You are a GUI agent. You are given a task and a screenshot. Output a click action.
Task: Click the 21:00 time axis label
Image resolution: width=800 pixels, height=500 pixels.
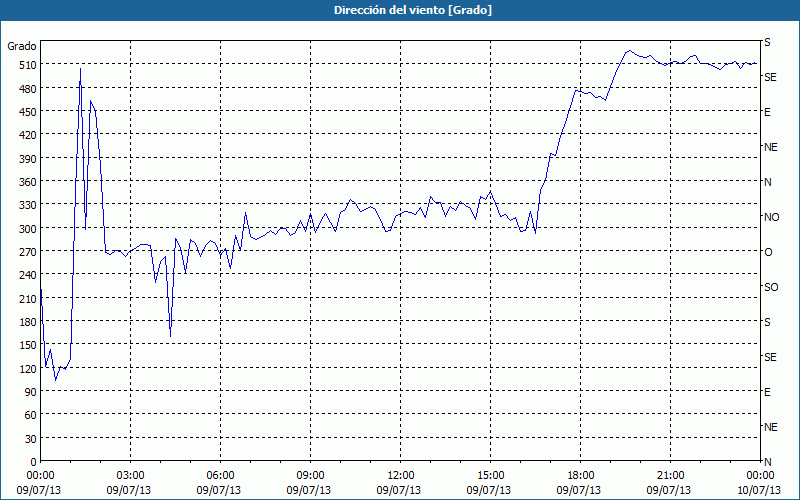(670, 476)
